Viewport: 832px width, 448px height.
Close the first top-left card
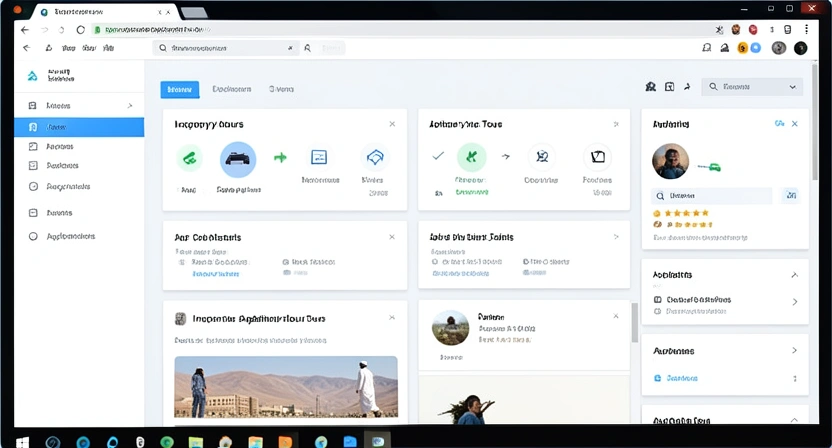(392, 124)
